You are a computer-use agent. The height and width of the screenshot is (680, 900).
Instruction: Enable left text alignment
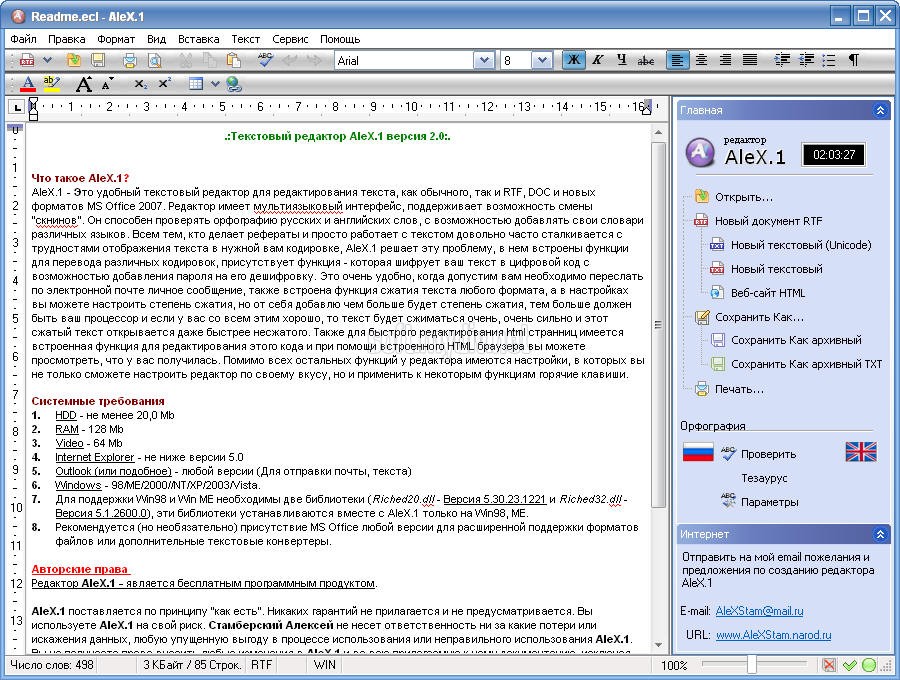coord(677,60)
